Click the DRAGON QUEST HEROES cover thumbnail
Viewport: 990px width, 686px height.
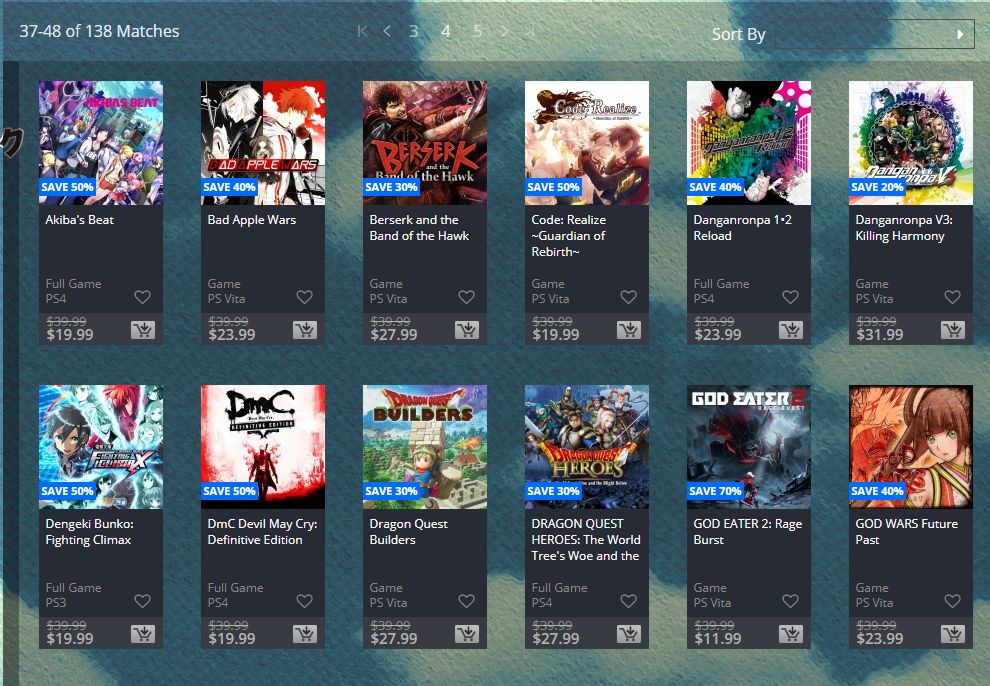(587, 447)
